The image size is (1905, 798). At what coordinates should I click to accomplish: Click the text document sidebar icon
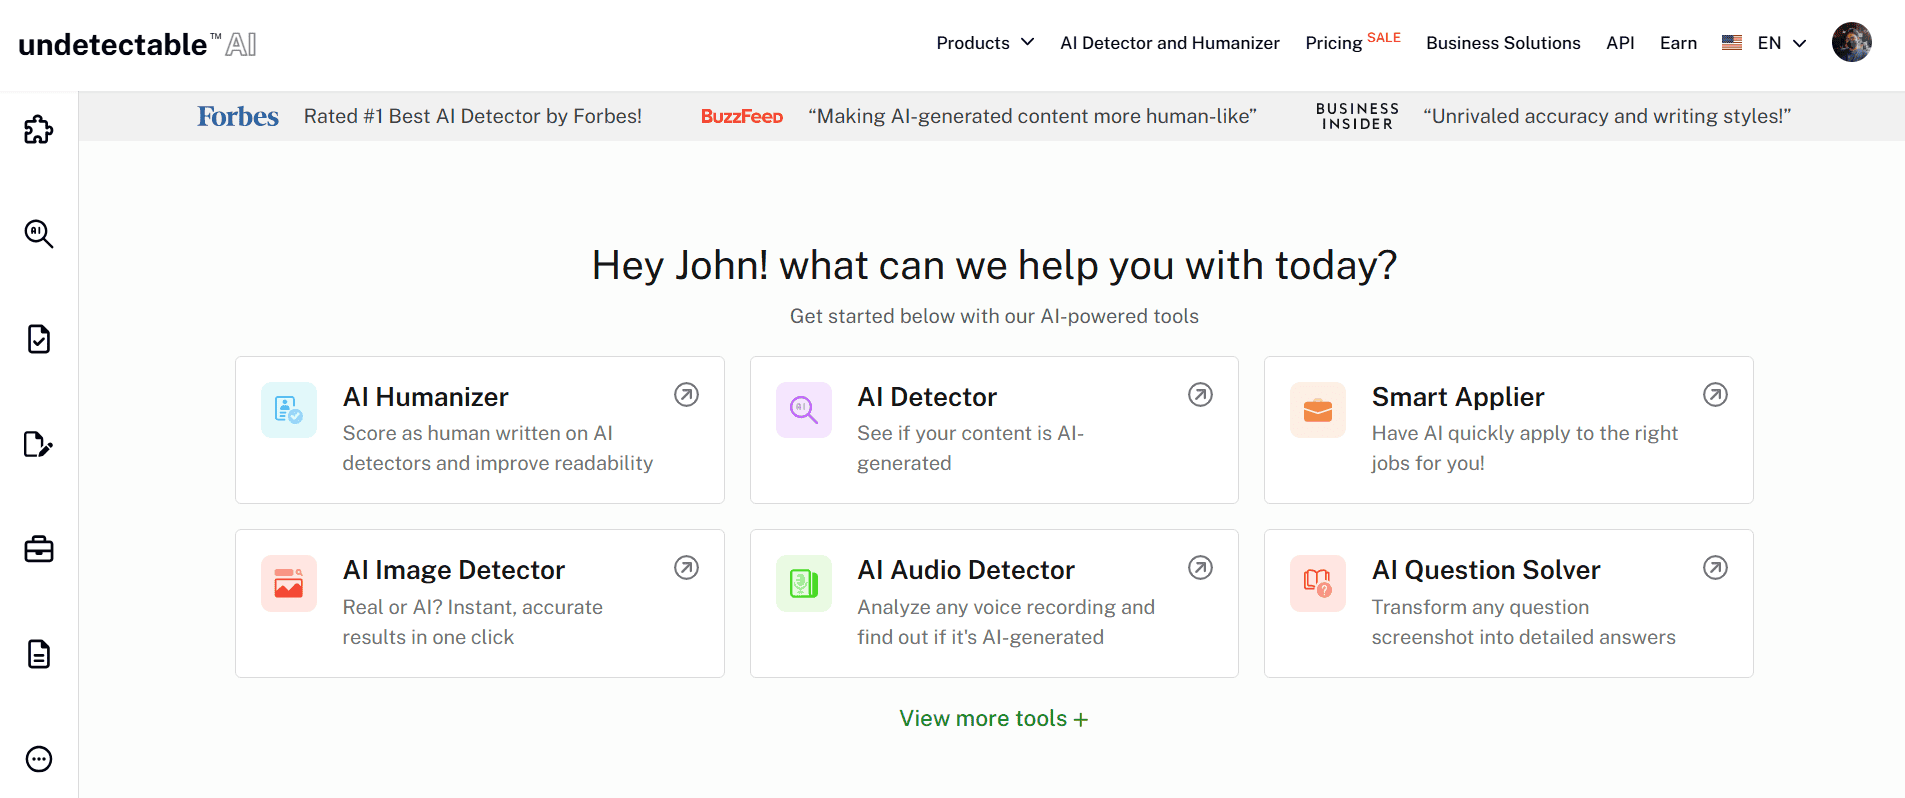pyautogui.click(x=38, y=654)
